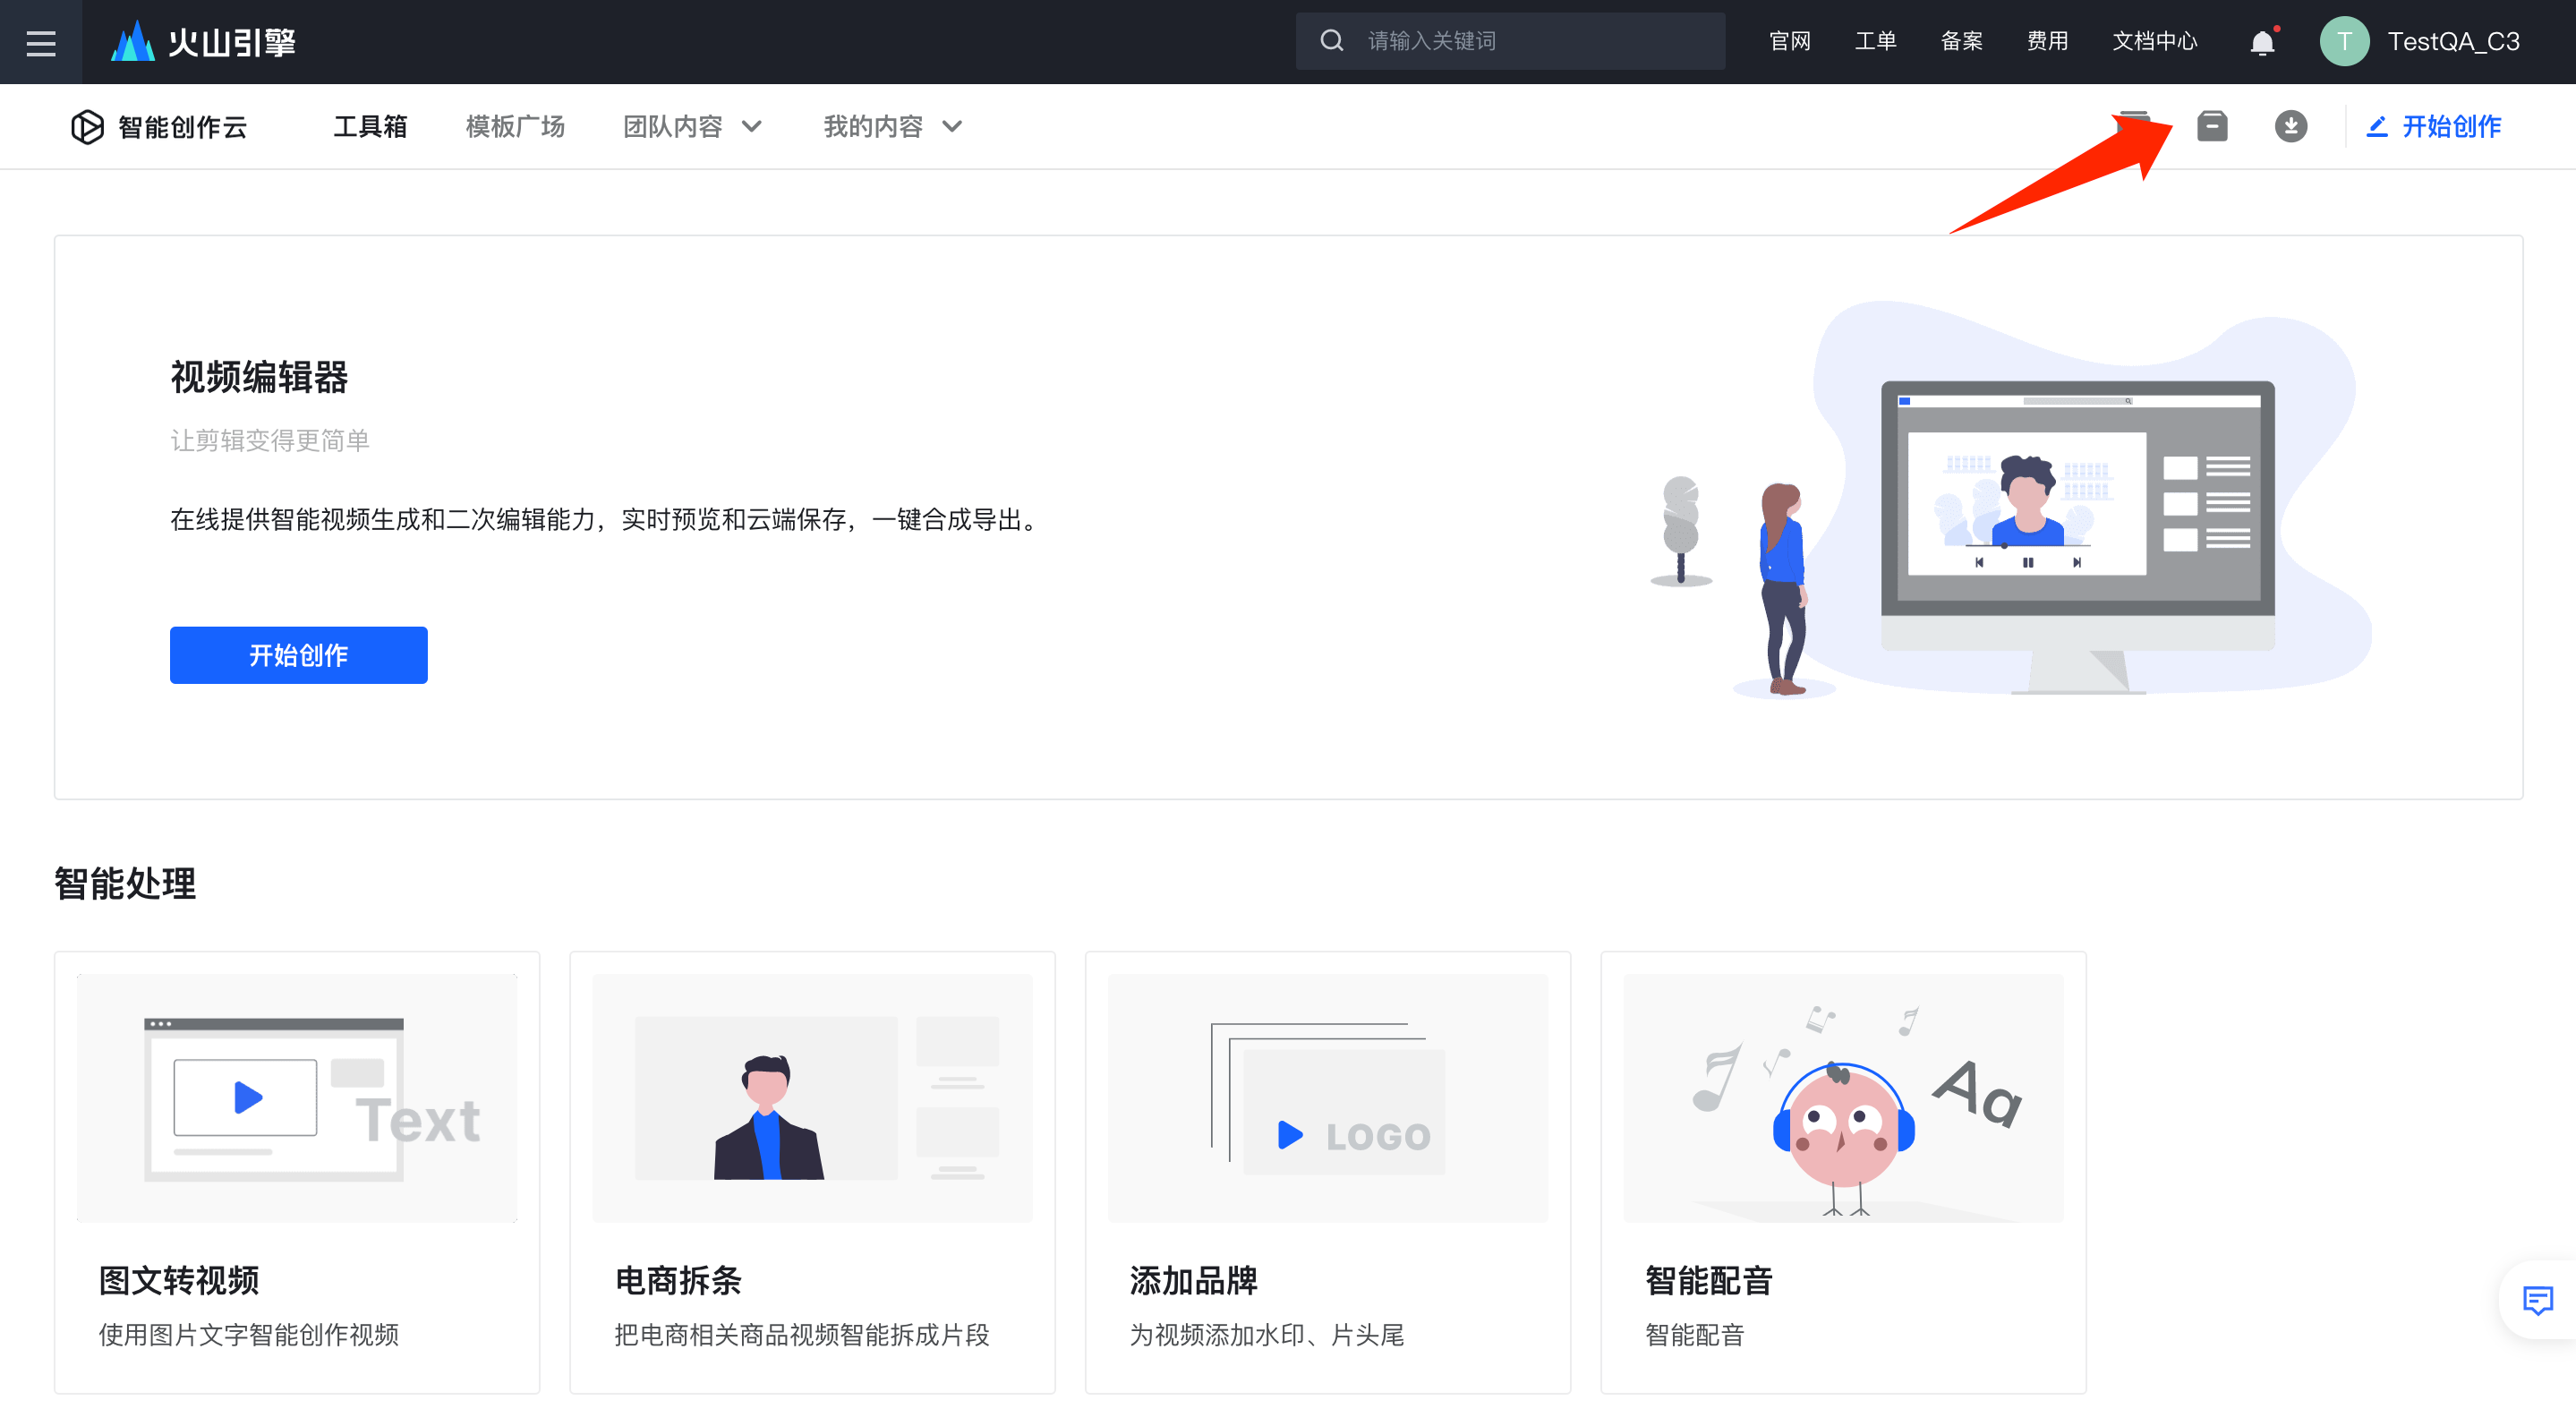Click the 让剪辑变得更简单 subtitle
Image resolution: width=2576 pixels, height=1409 pixels.
pos(270,441)
